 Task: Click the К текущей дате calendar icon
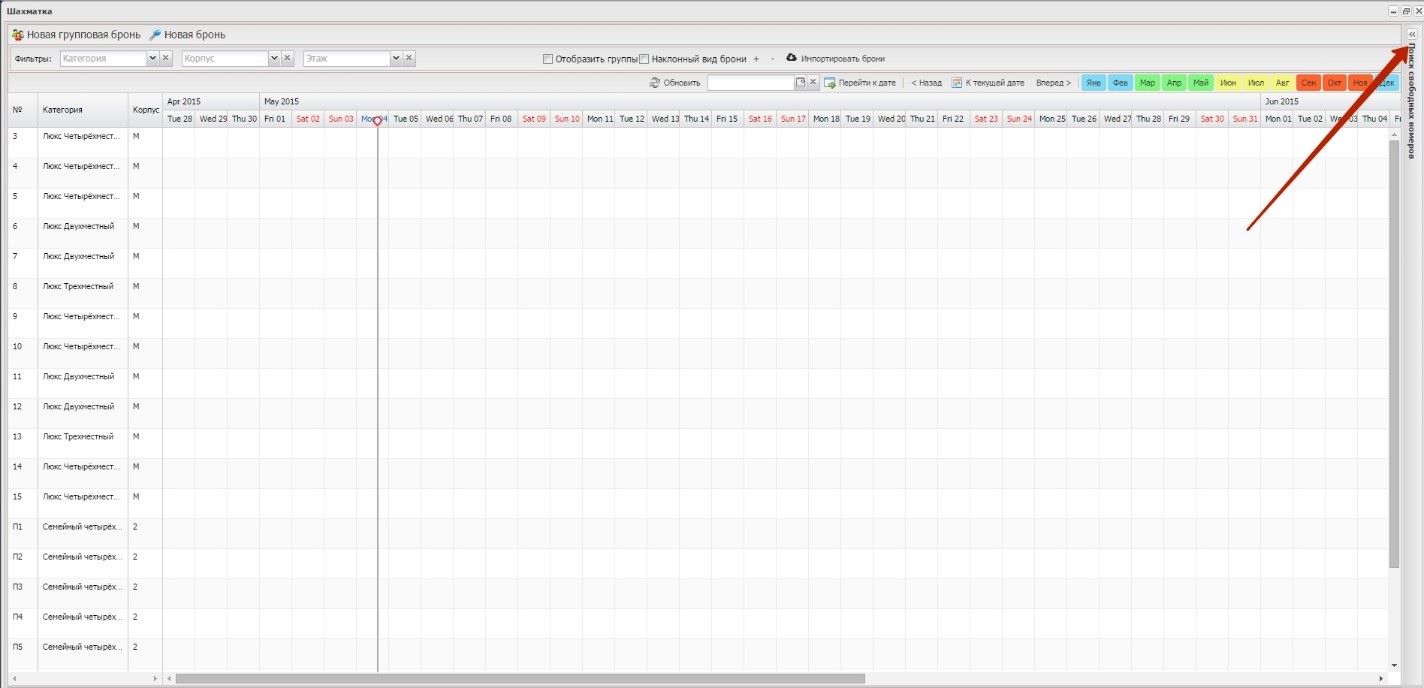(x=957, y=83)
